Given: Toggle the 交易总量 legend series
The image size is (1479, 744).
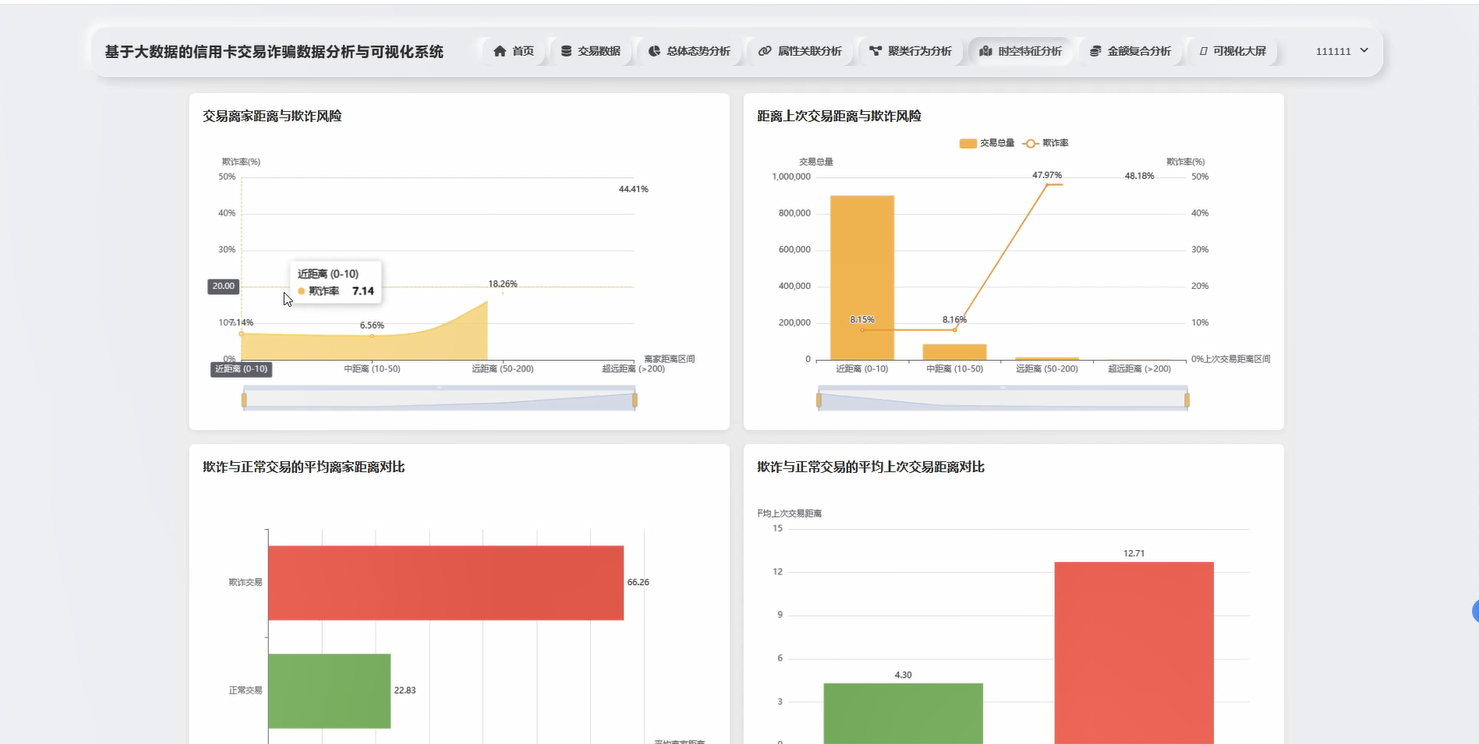Looking at the screenshot, I should 987,143.
